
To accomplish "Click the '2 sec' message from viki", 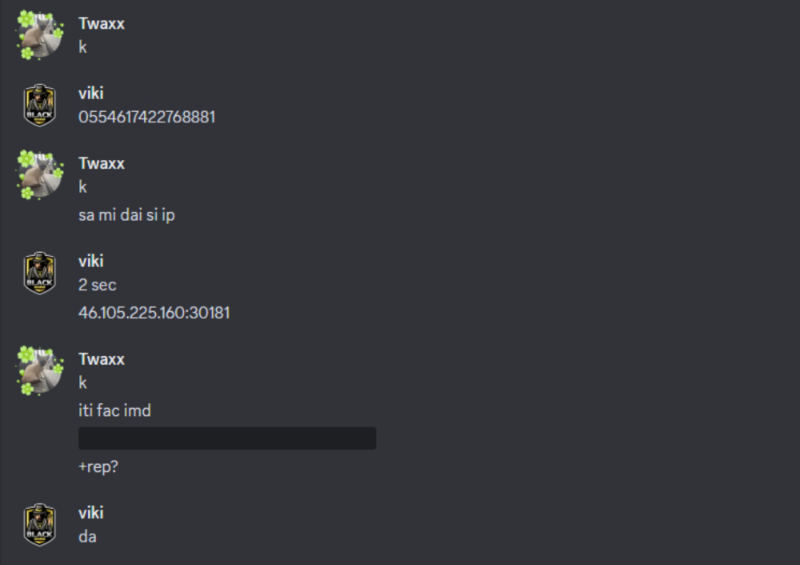I will point(98,285).
